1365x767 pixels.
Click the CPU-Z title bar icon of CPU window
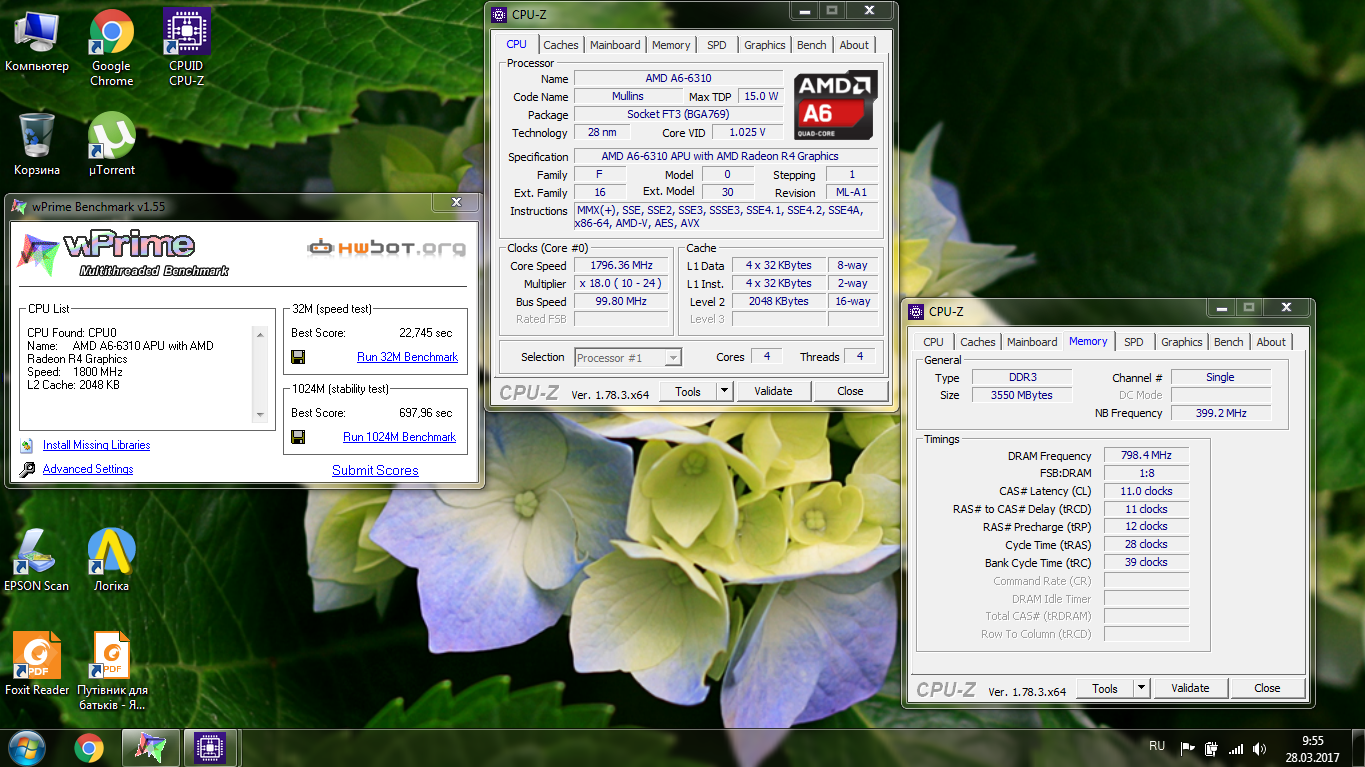tap(500, 14)
